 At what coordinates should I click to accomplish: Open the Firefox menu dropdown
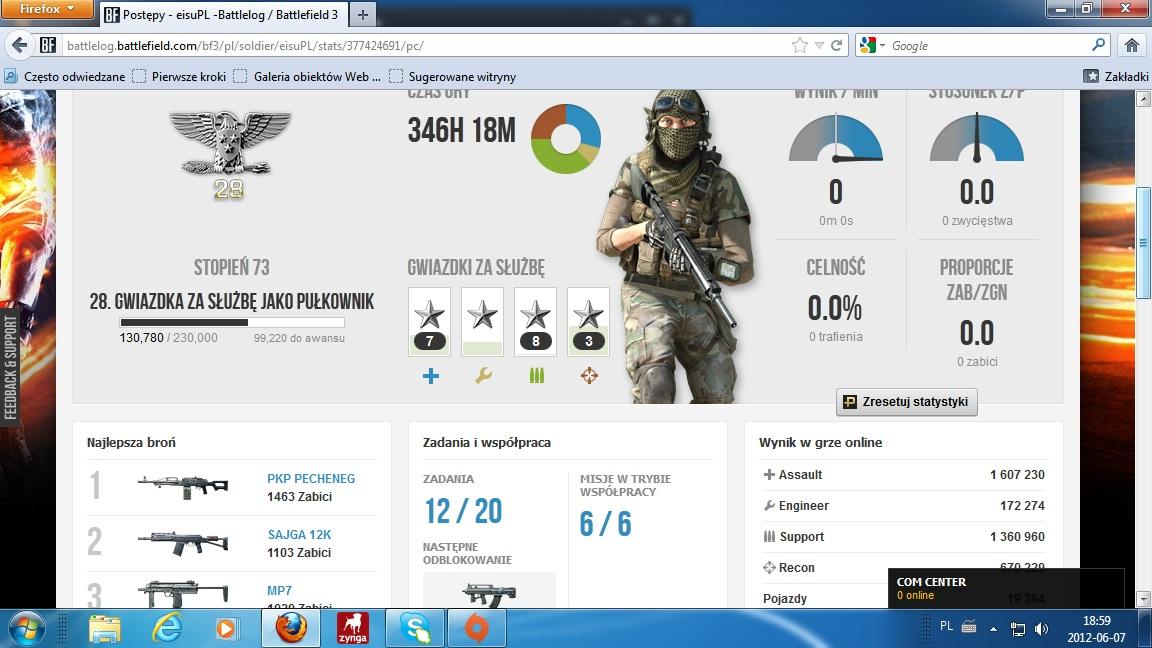47,9
